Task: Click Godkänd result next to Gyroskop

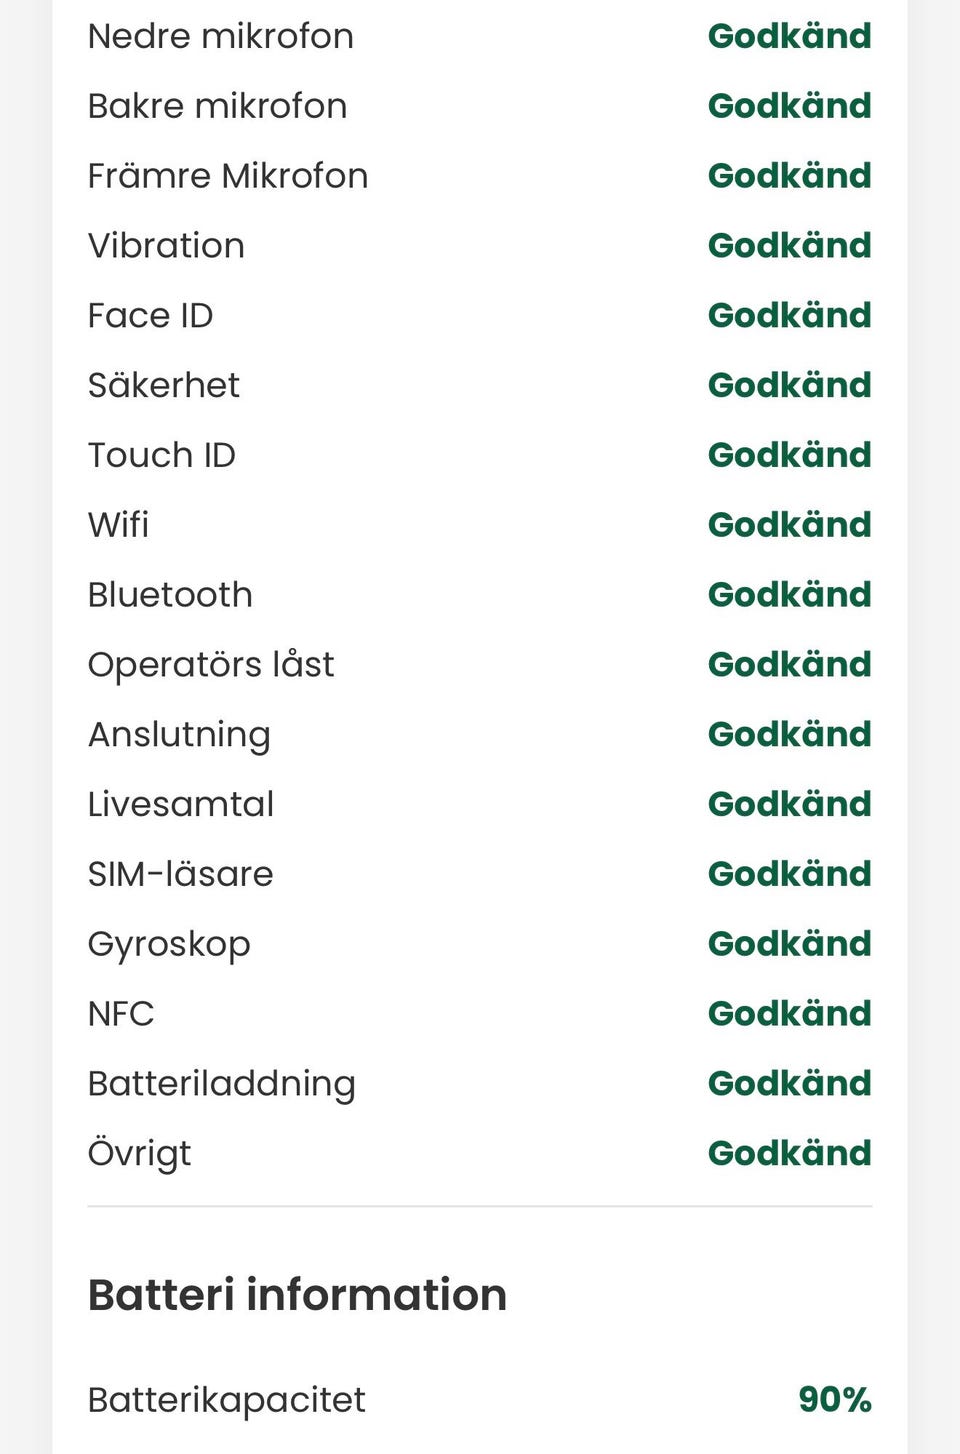Action: point(790,944)
